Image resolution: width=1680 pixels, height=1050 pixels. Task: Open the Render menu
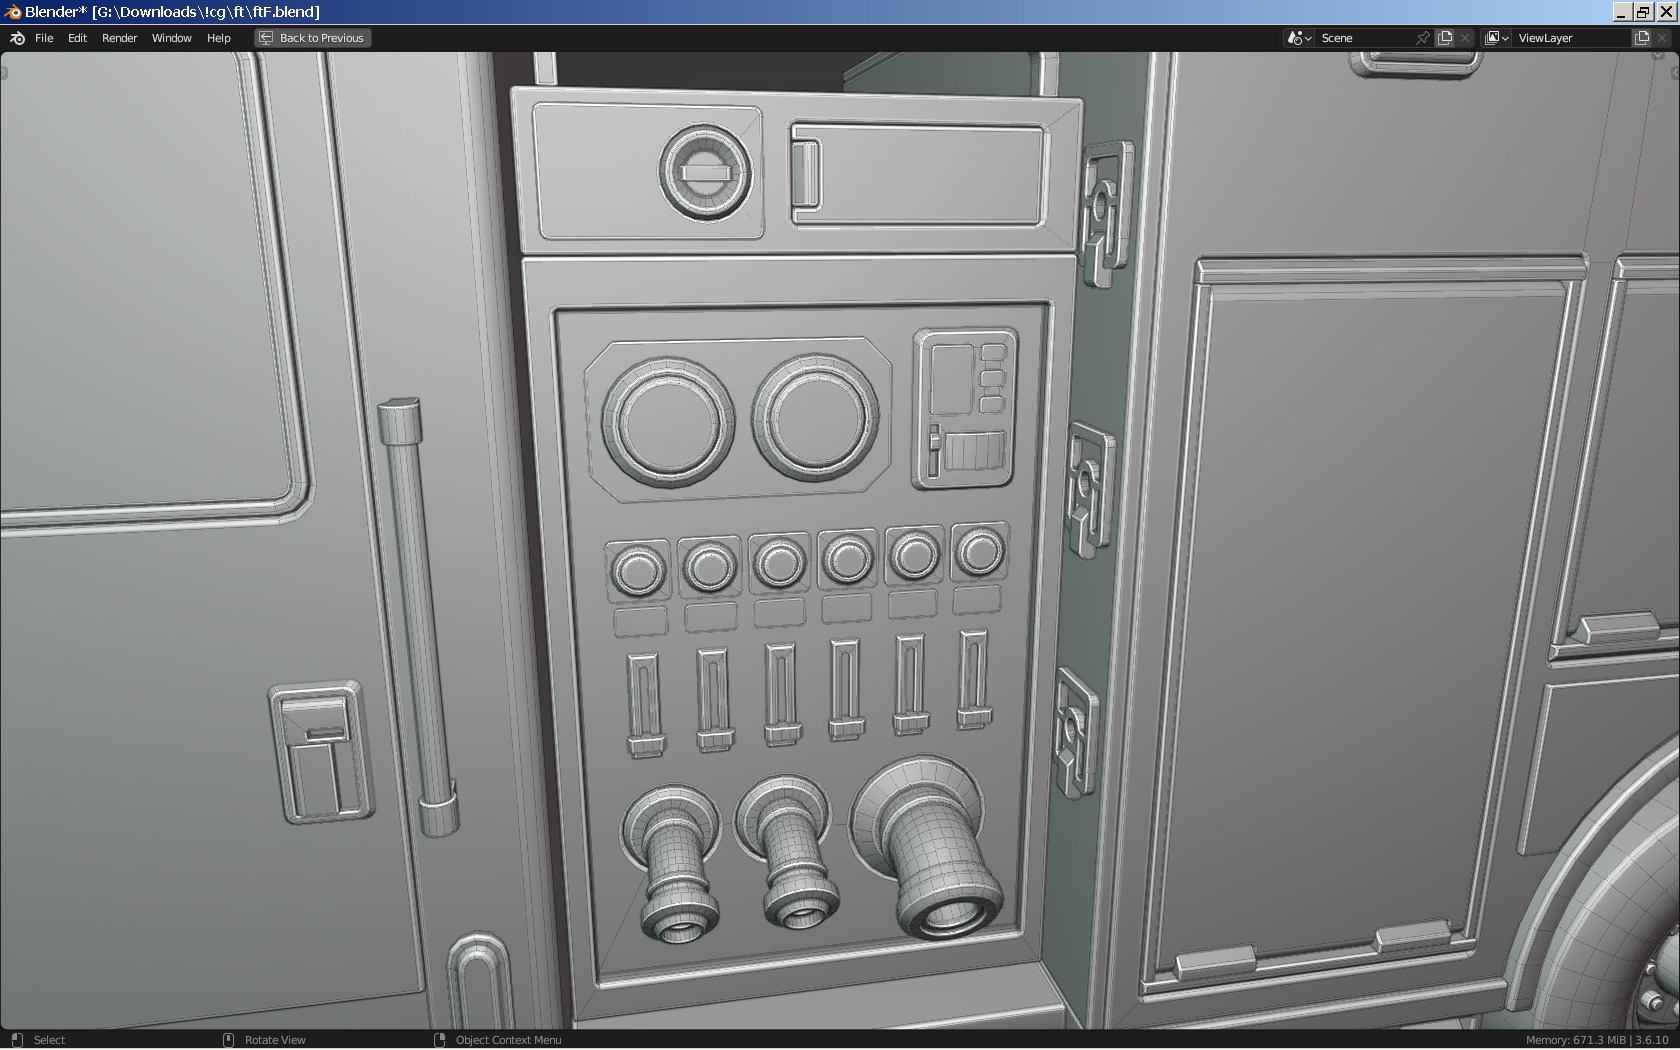(119, 38)
